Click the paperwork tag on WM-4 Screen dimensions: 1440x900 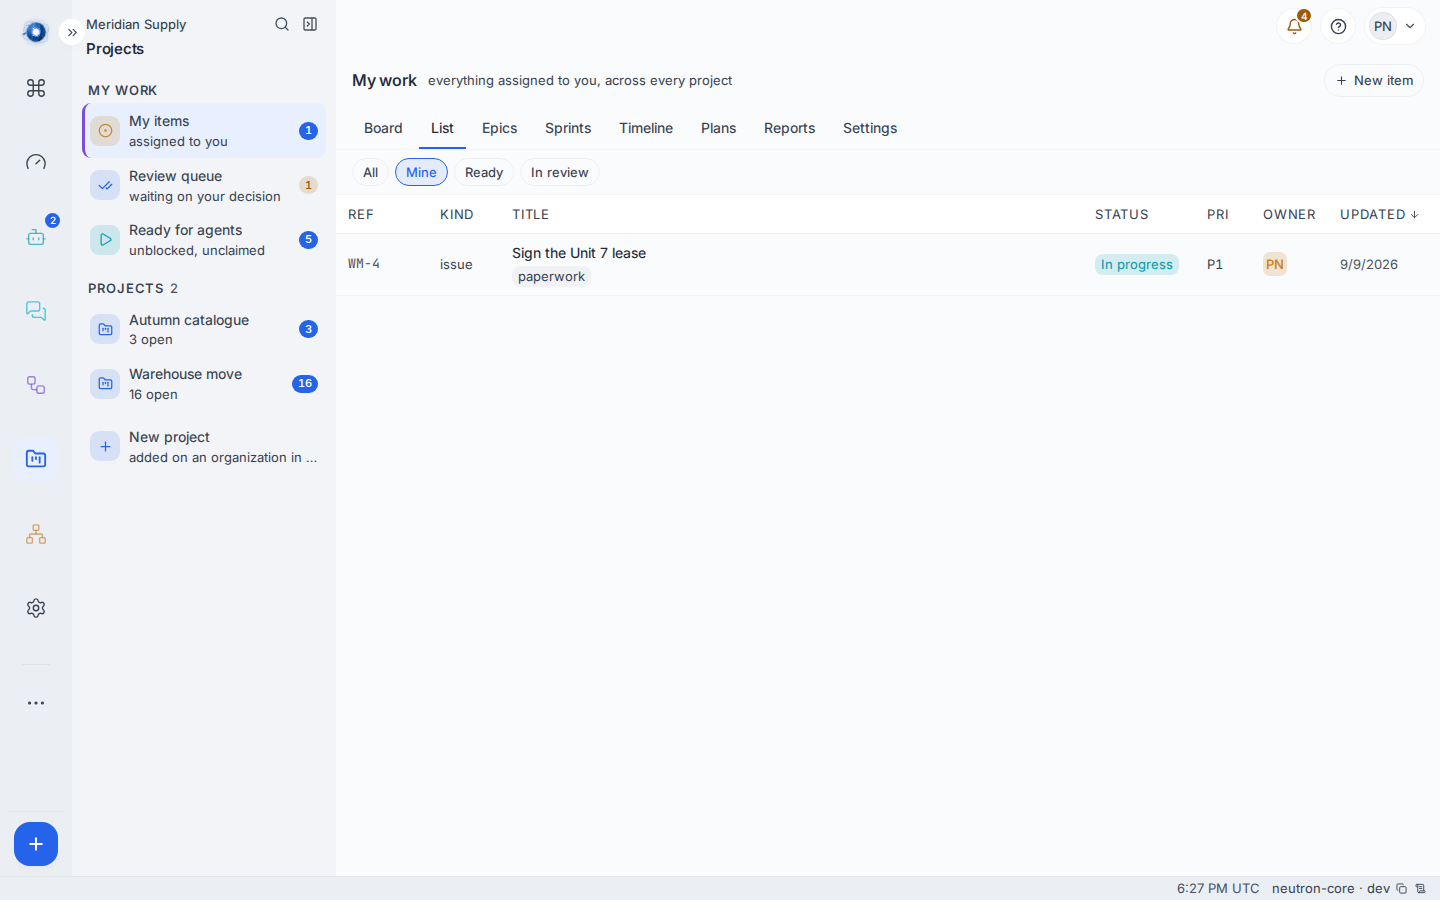pyautogui.click(x=551, y=277)
